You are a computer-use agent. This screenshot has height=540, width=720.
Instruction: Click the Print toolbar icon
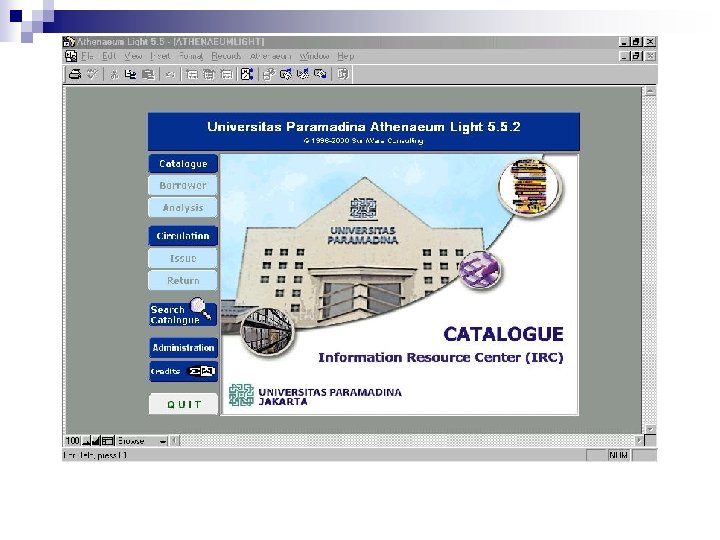[x=75, y=74]
